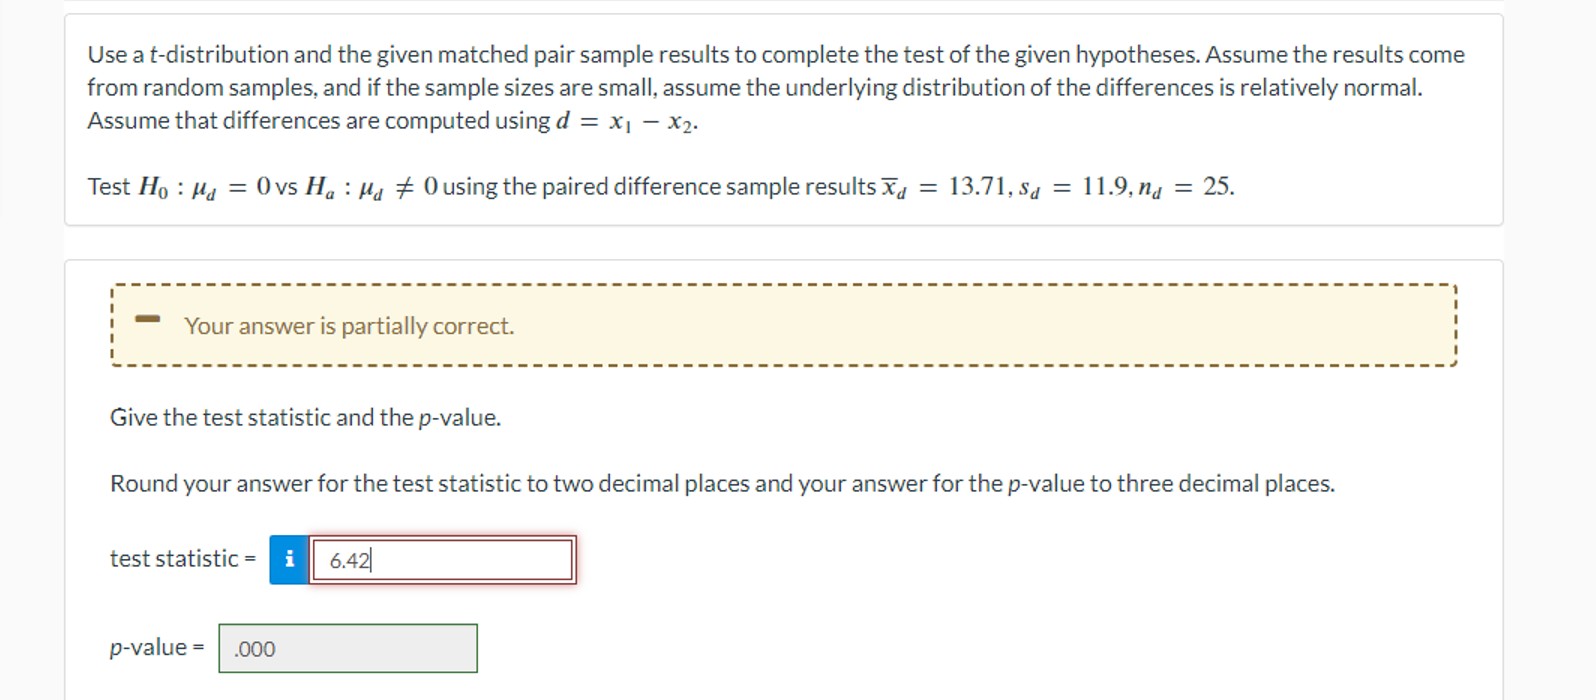
Task: Click the "Your answer is partially correct." message
Action: pyautogui.click(x=349, y=326)
